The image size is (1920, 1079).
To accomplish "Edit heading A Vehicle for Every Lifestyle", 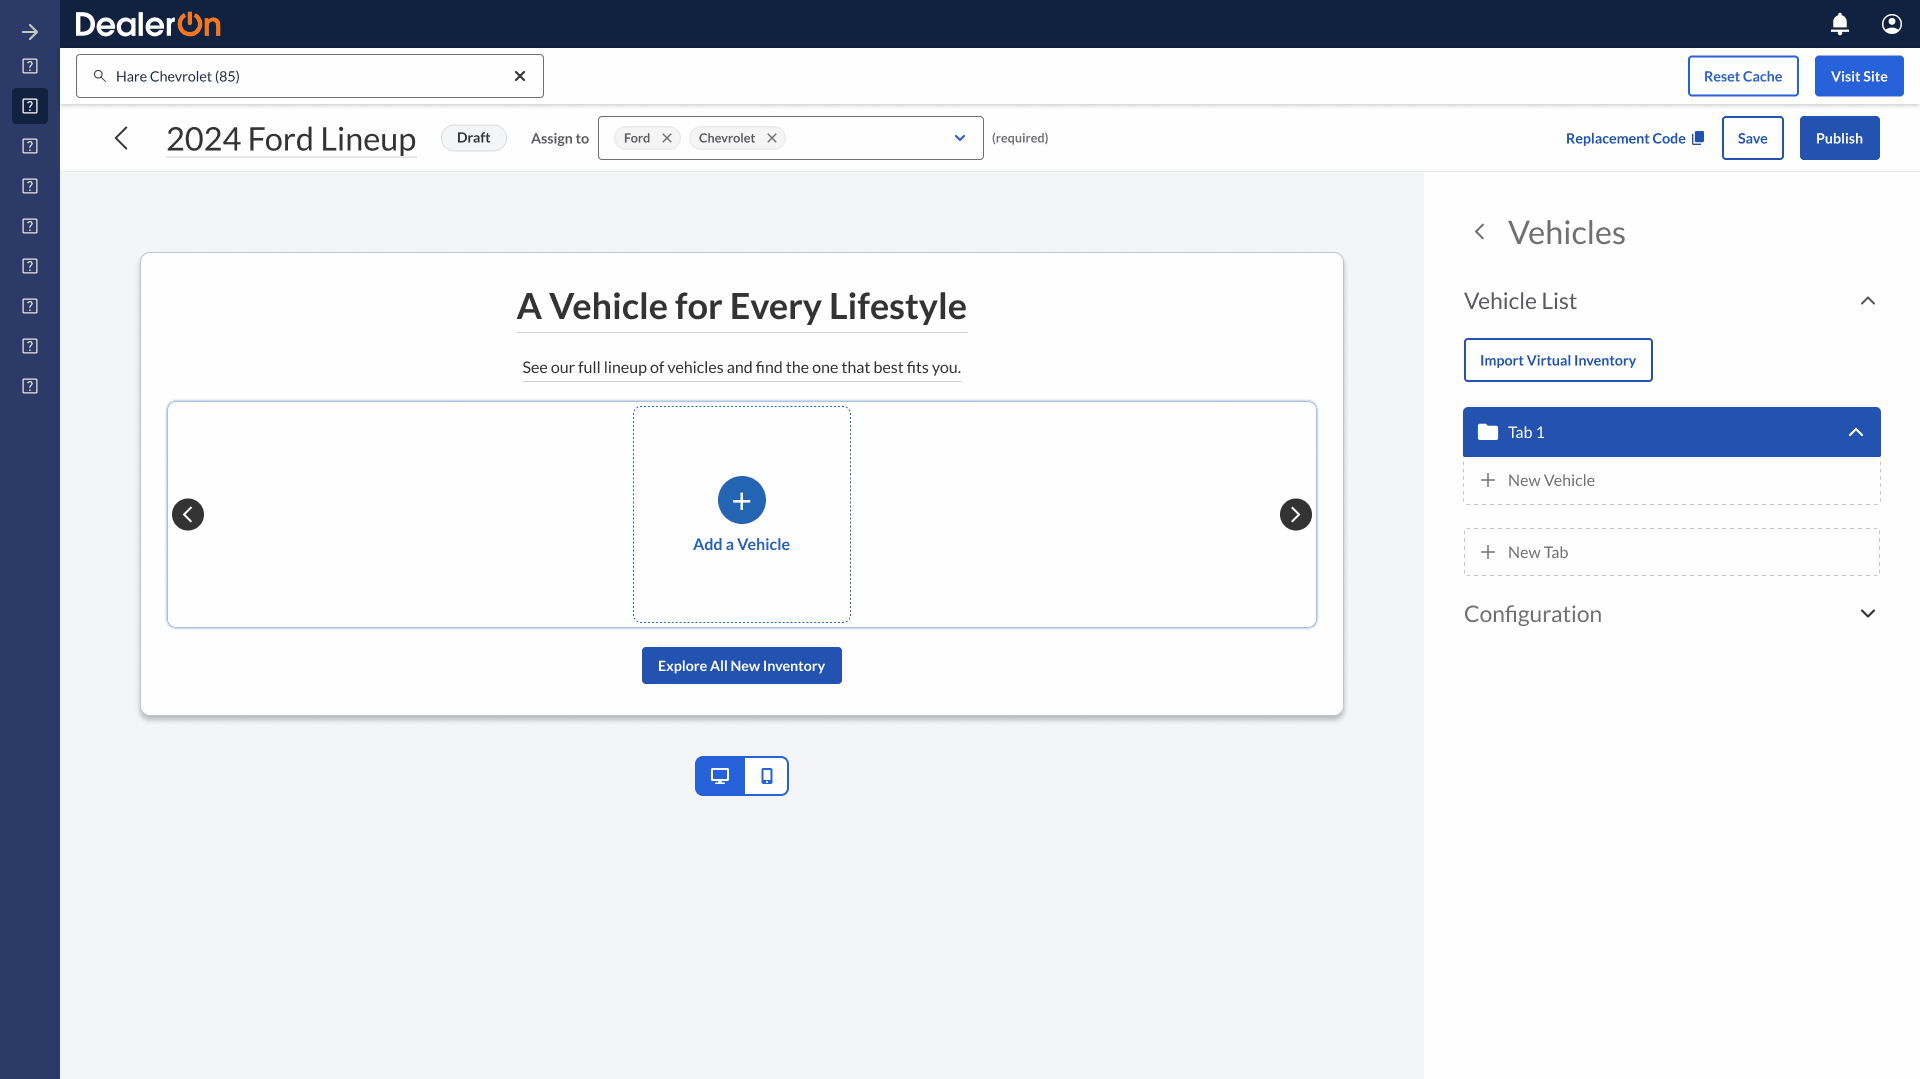I will [741, 306].
